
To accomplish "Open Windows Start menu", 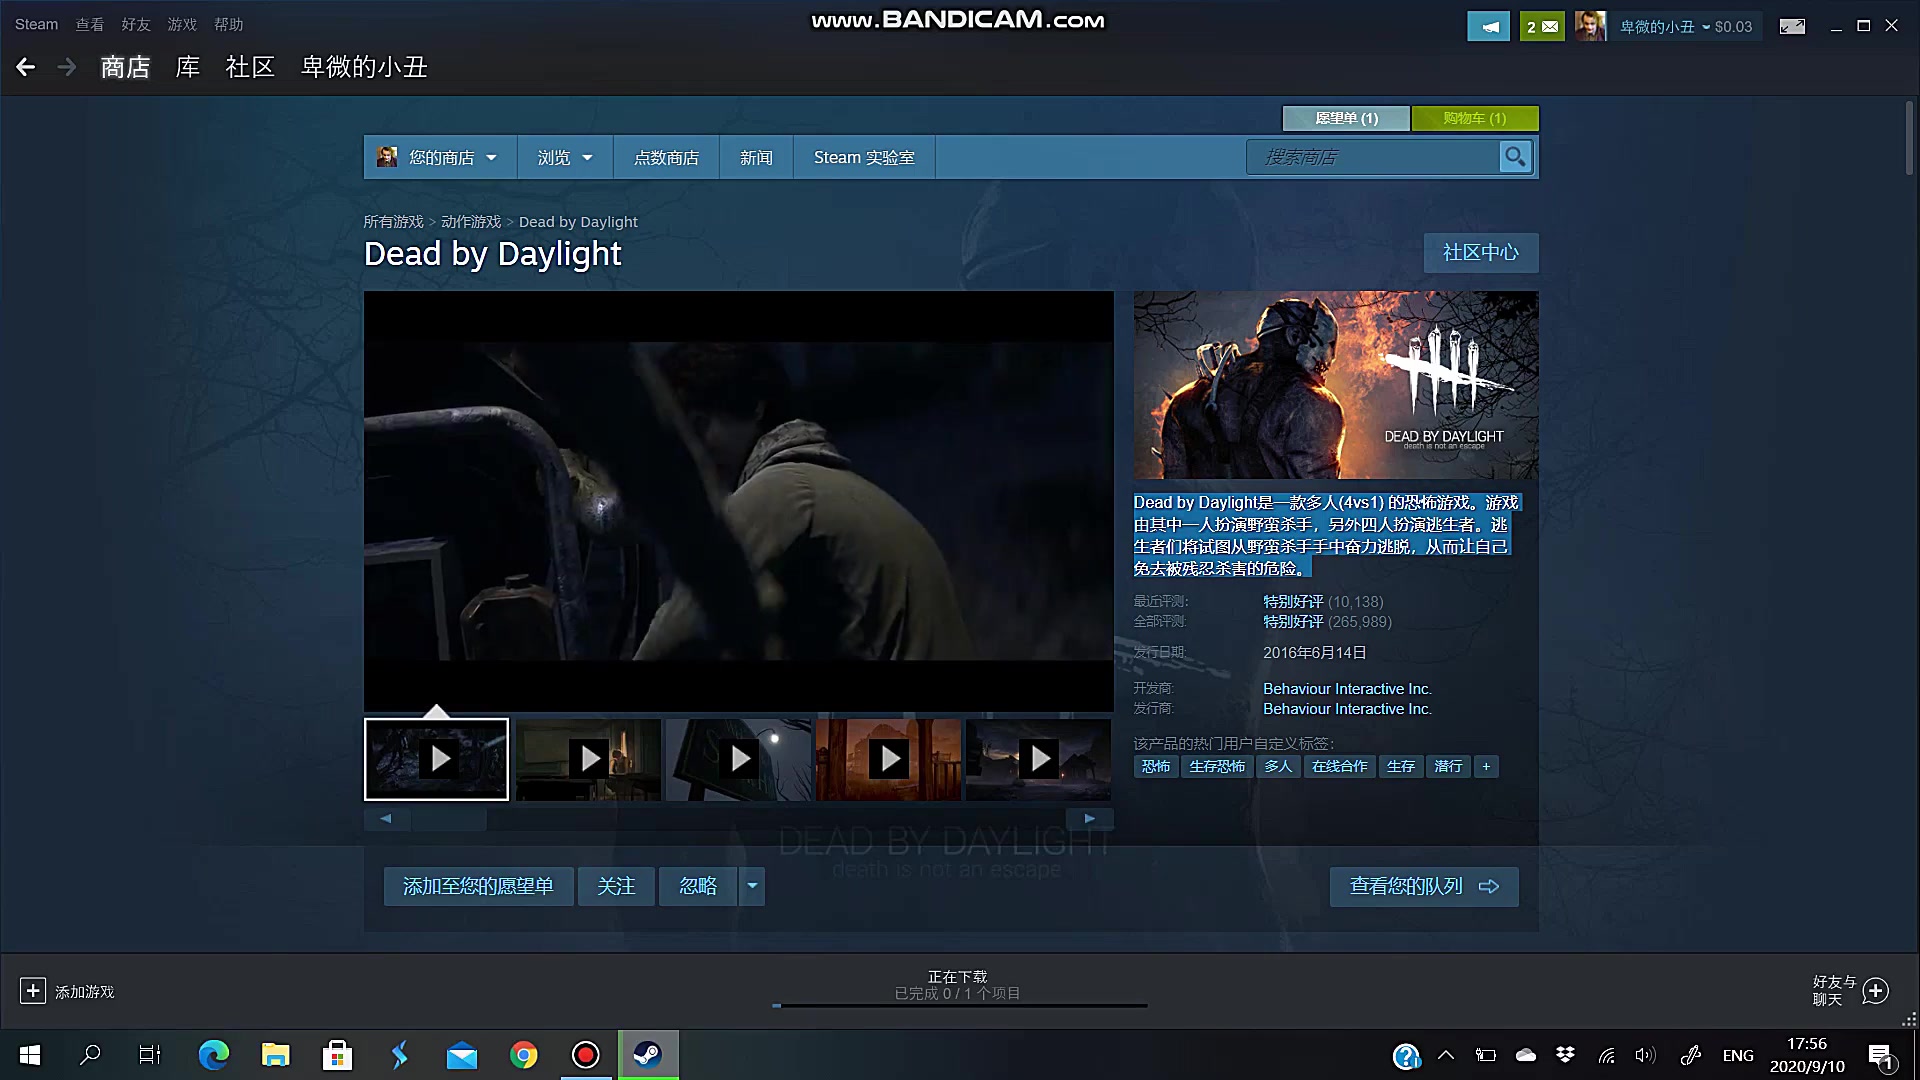I will point(30,1055).
